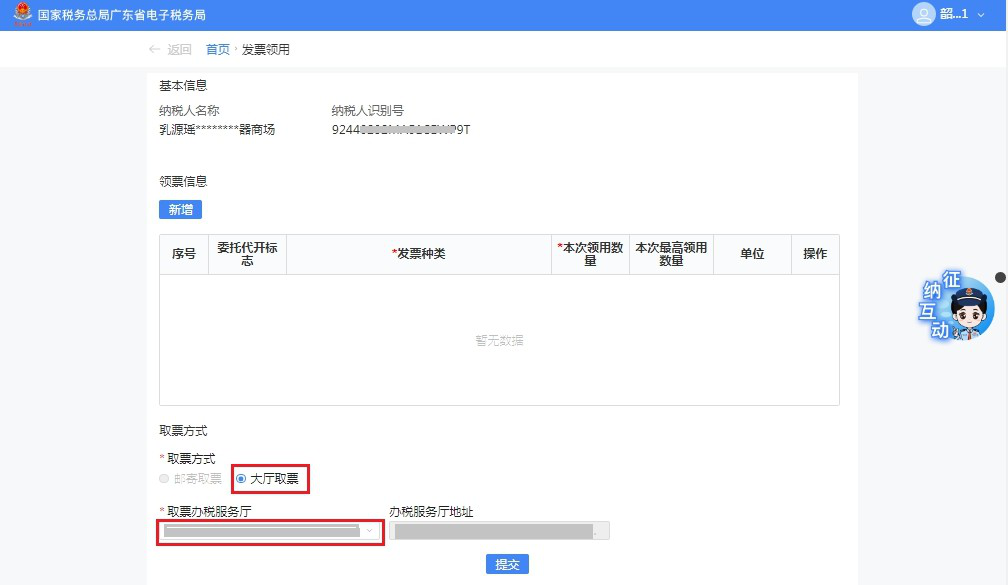The image size is (1008, 585).
Task: Go to 首页 breadcrumb link
Action: point(217,50)
